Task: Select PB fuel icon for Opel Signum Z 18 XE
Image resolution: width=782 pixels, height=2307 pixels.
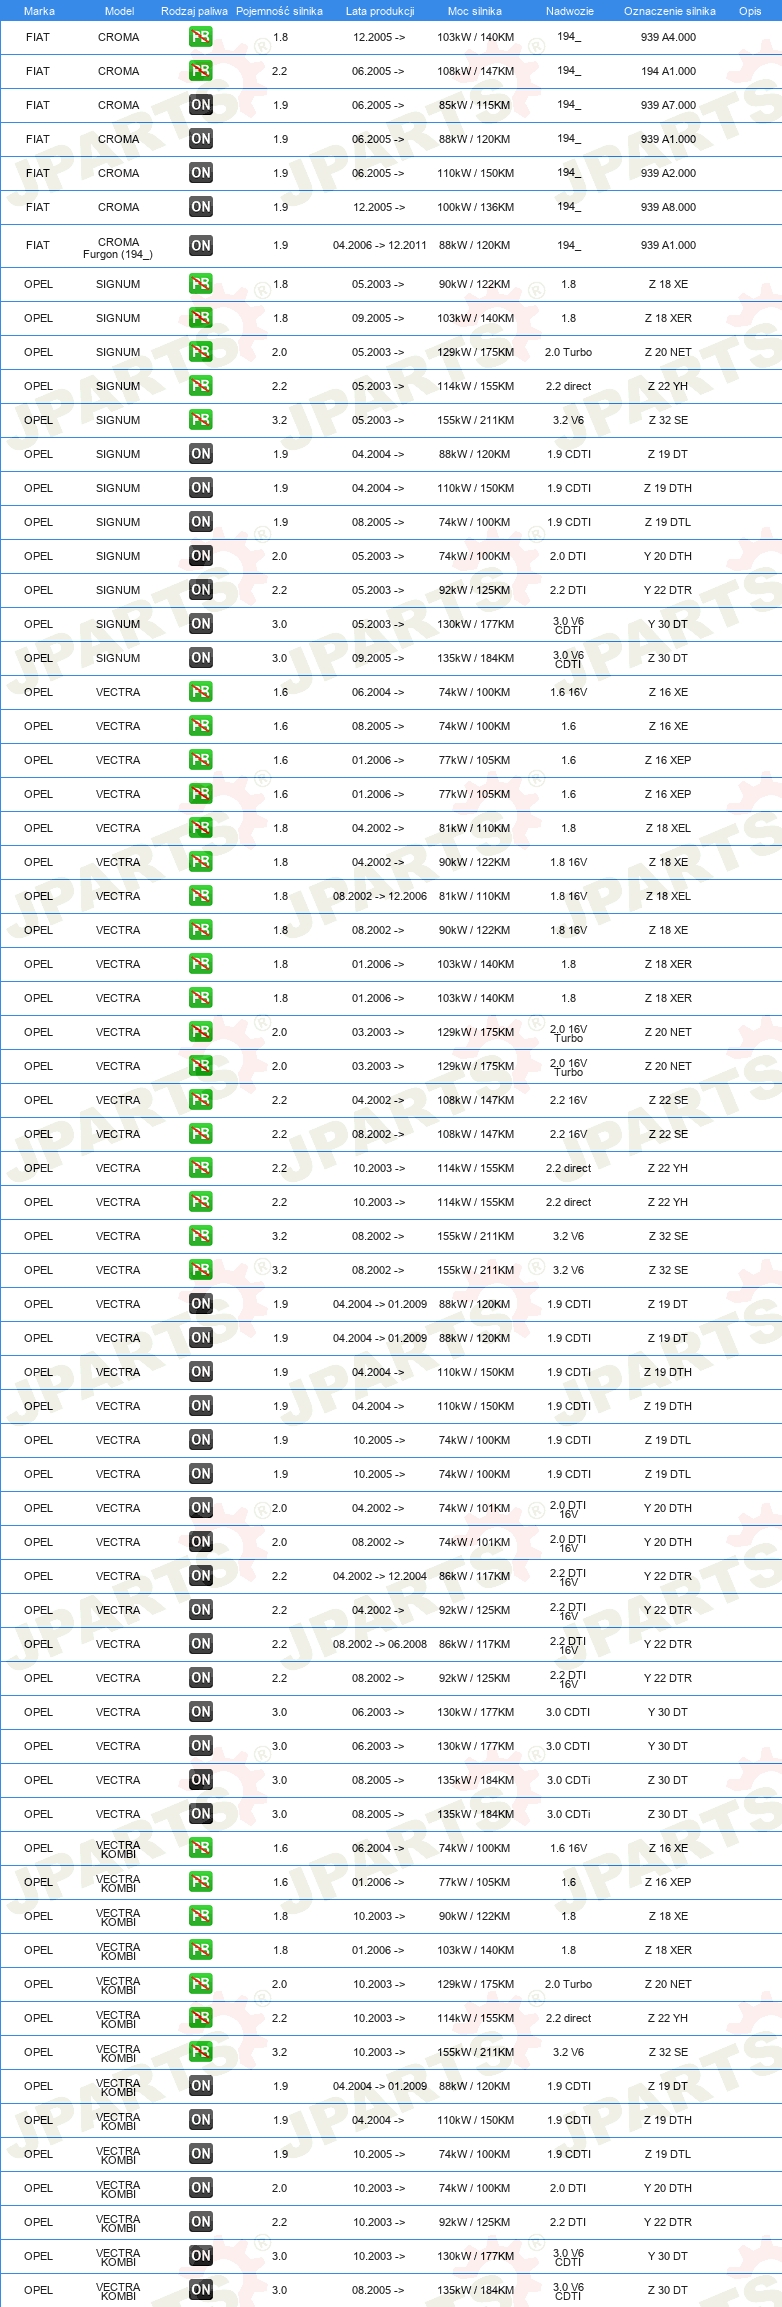Action: click(201, 284)
